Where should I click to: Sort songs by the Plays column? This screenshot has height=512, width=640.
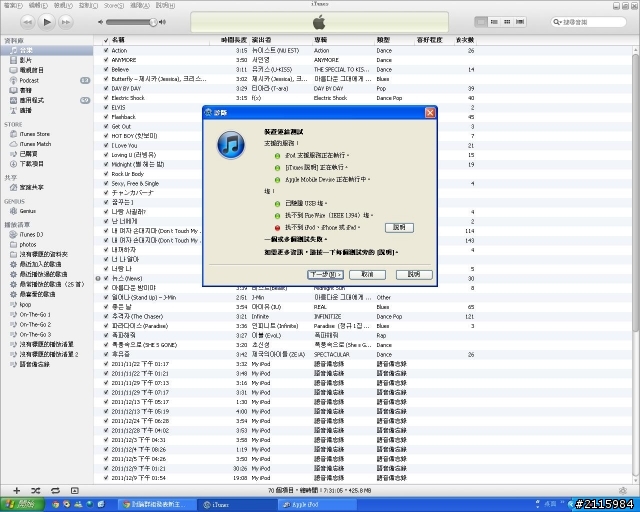[x=465, y=40]
